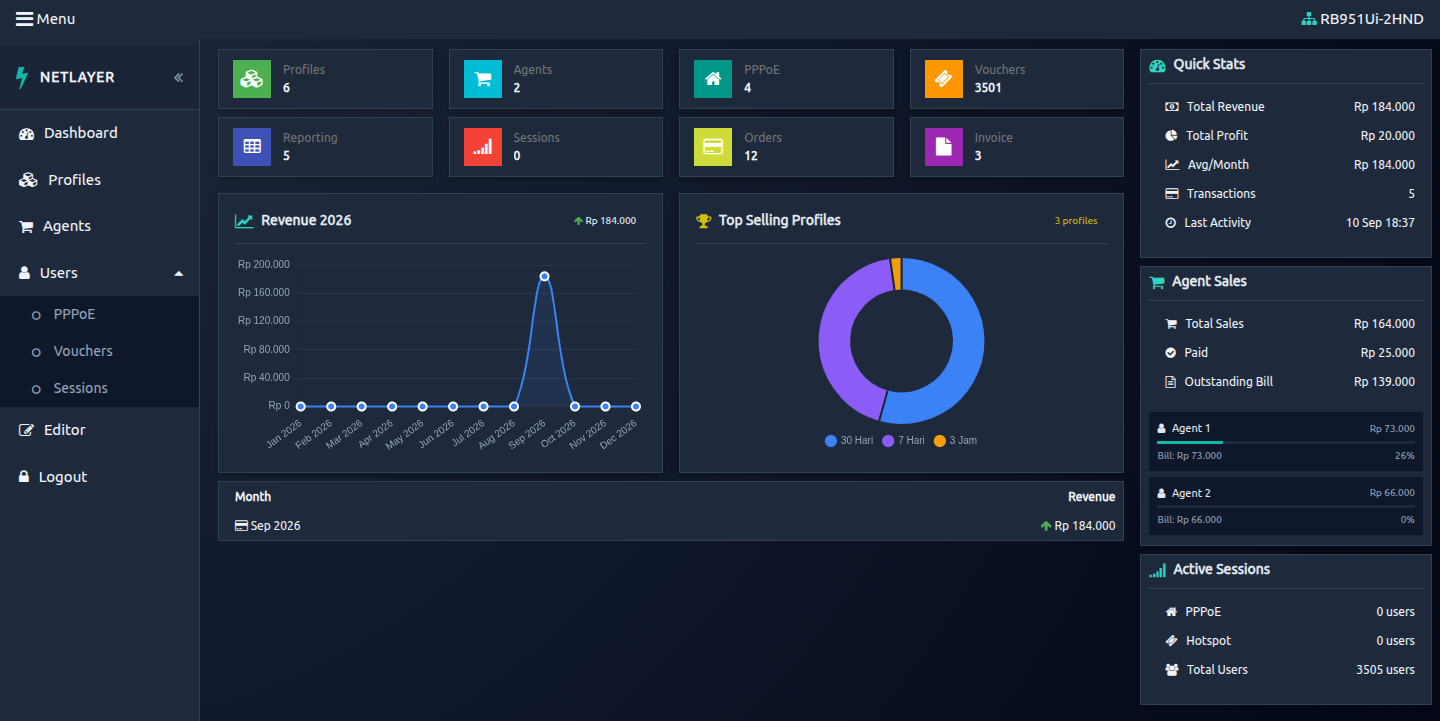This screenshot has width=1440, height=721.
Task: Open the teal PPPoE home icon
Action: pyautogui.click(x=713, y=79)
